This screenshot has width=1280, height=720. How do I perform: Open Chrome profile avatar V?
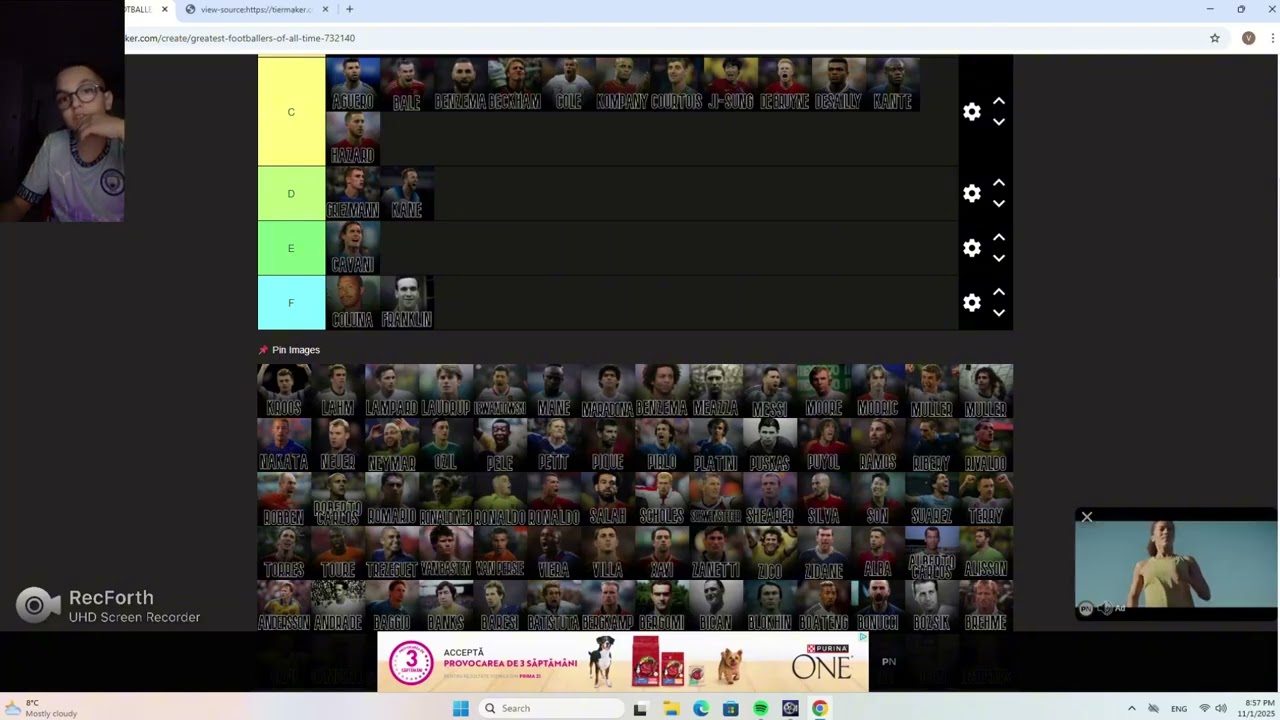coord(1248,38)
